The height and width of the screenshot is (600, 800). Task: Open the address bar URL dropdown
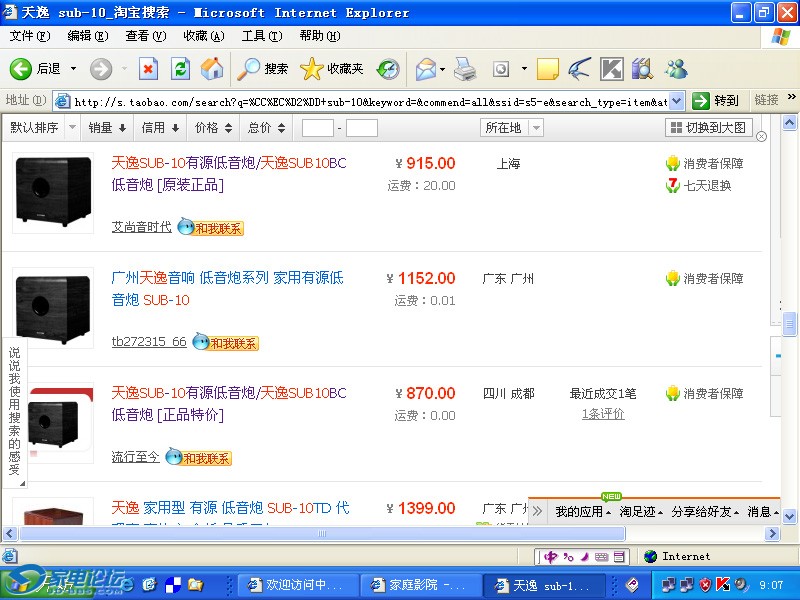pyautogui.click(x=676, y=101)
